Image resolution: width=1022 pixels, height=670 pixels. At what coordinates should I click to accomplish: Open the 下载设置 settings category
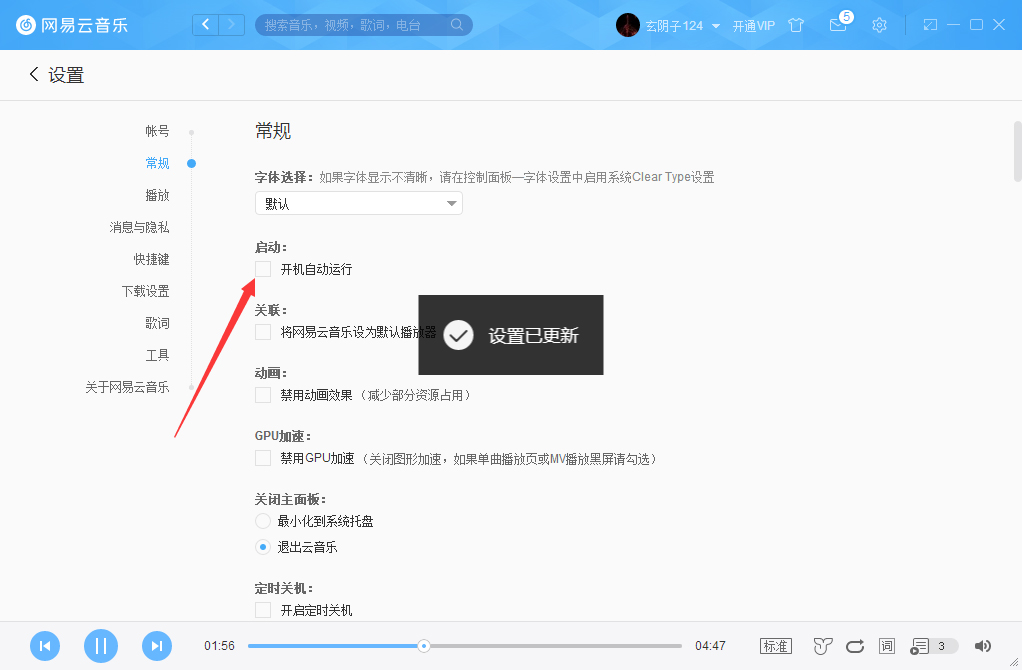coord(146,290)
